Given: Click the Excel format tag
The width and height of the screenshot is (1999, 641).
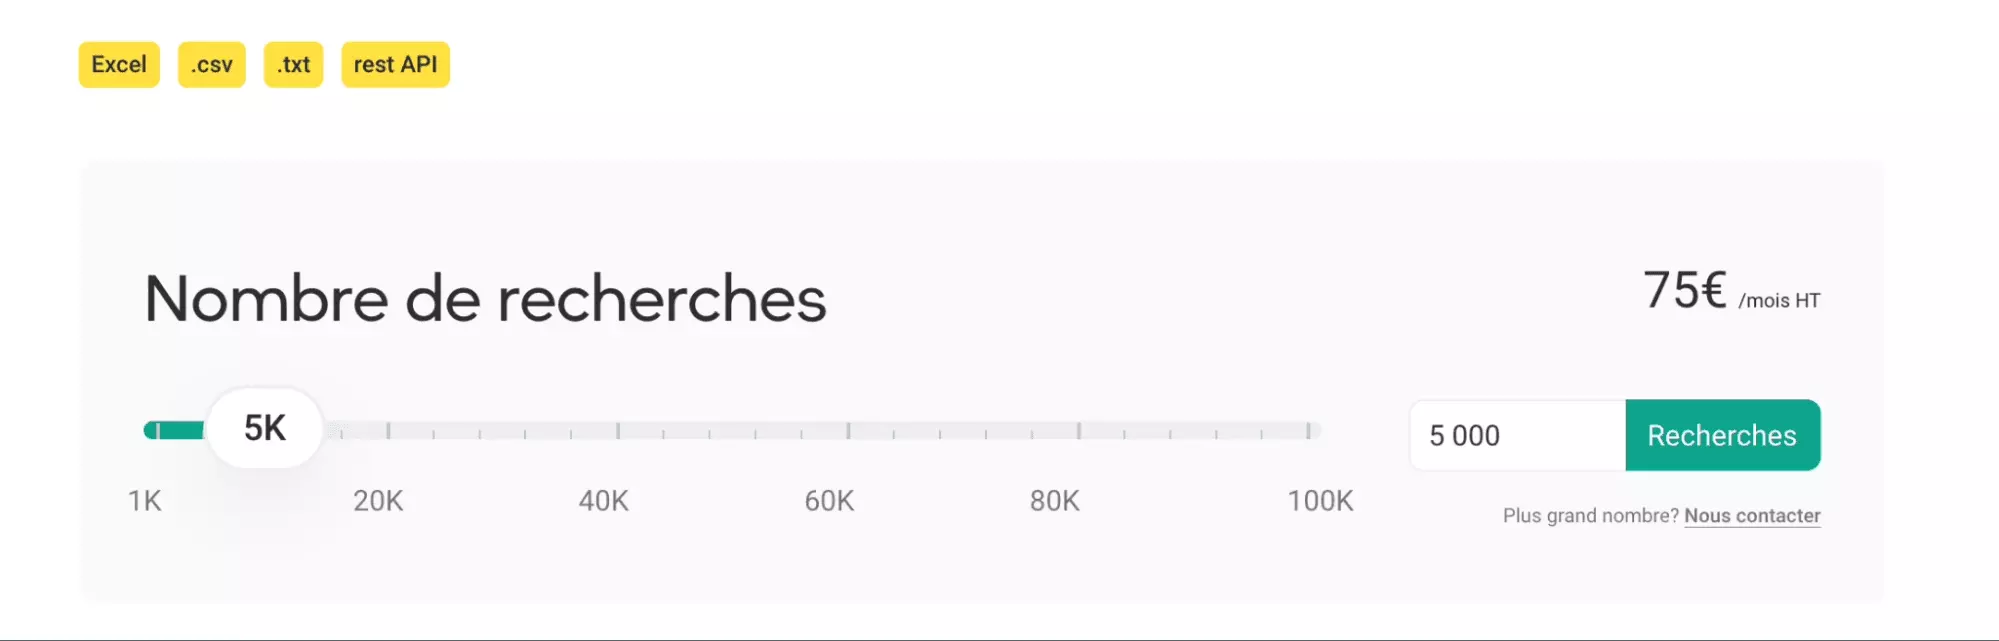Looking at the screenshot, I should pos(119,65).
